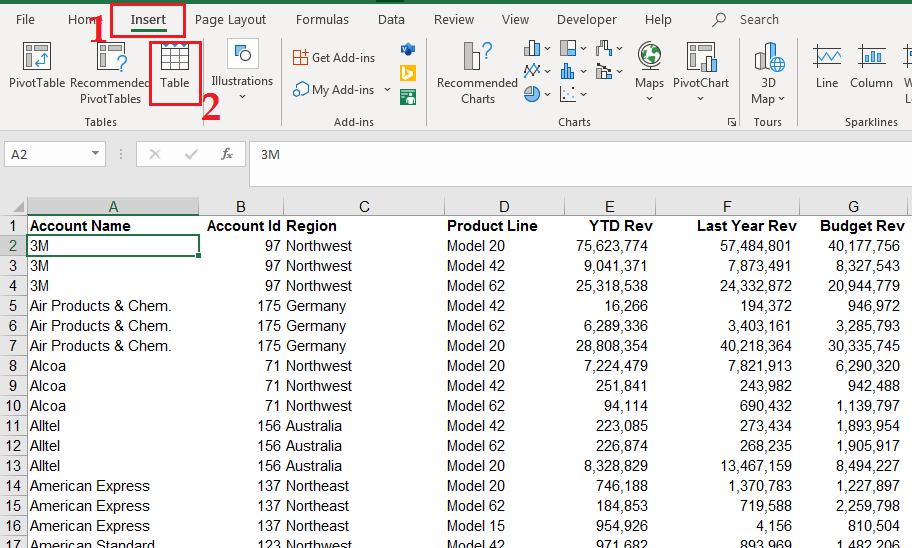Switch to the Review tab
The image size is (912, 548).
pyautogui.click(x=454, y=19)
